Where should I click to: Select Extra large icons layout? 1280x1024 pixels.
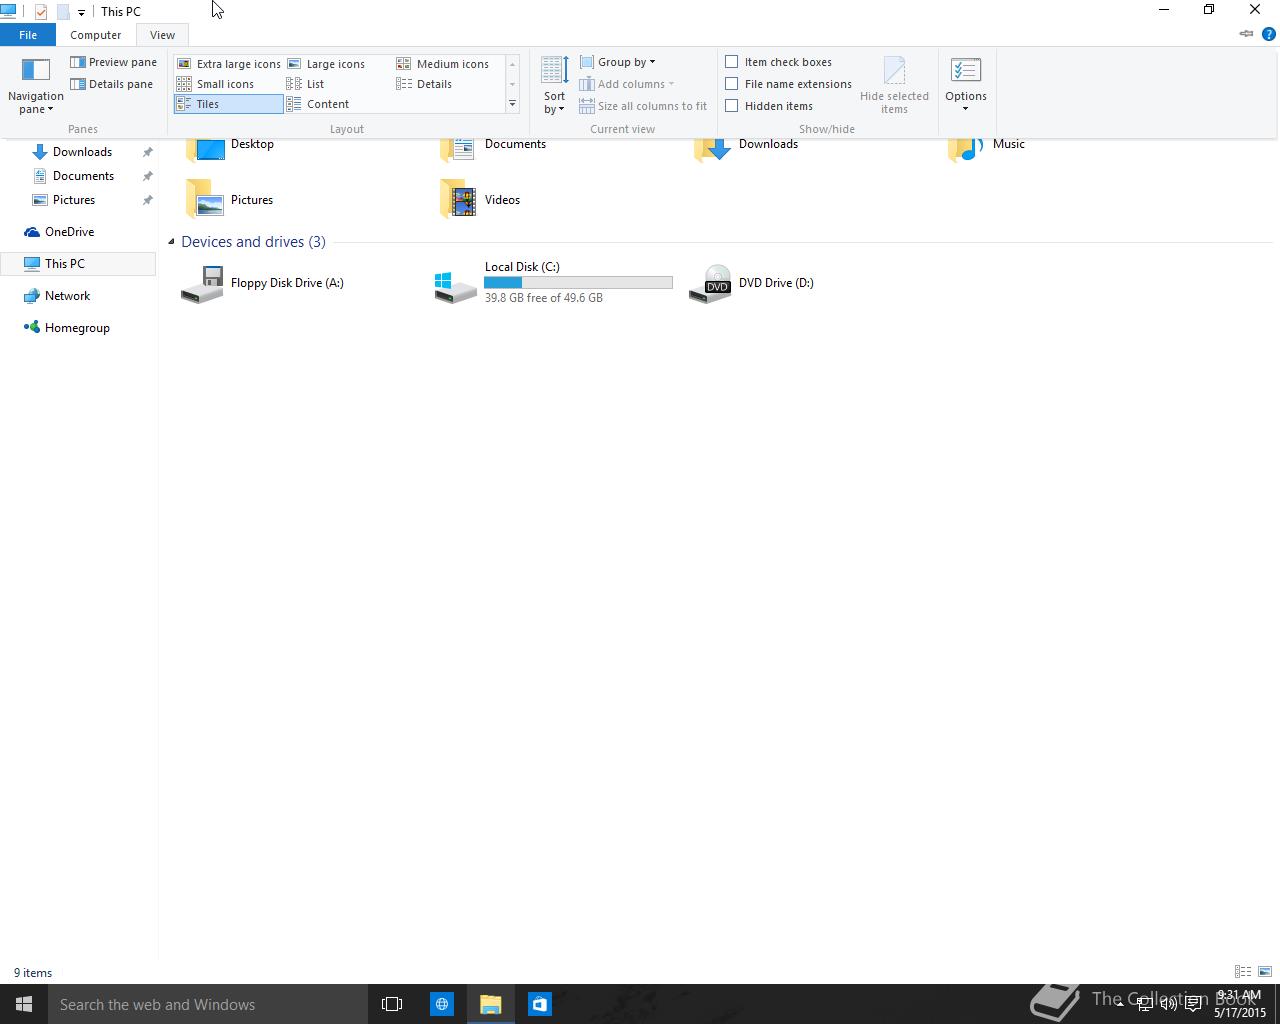point(228,64)
